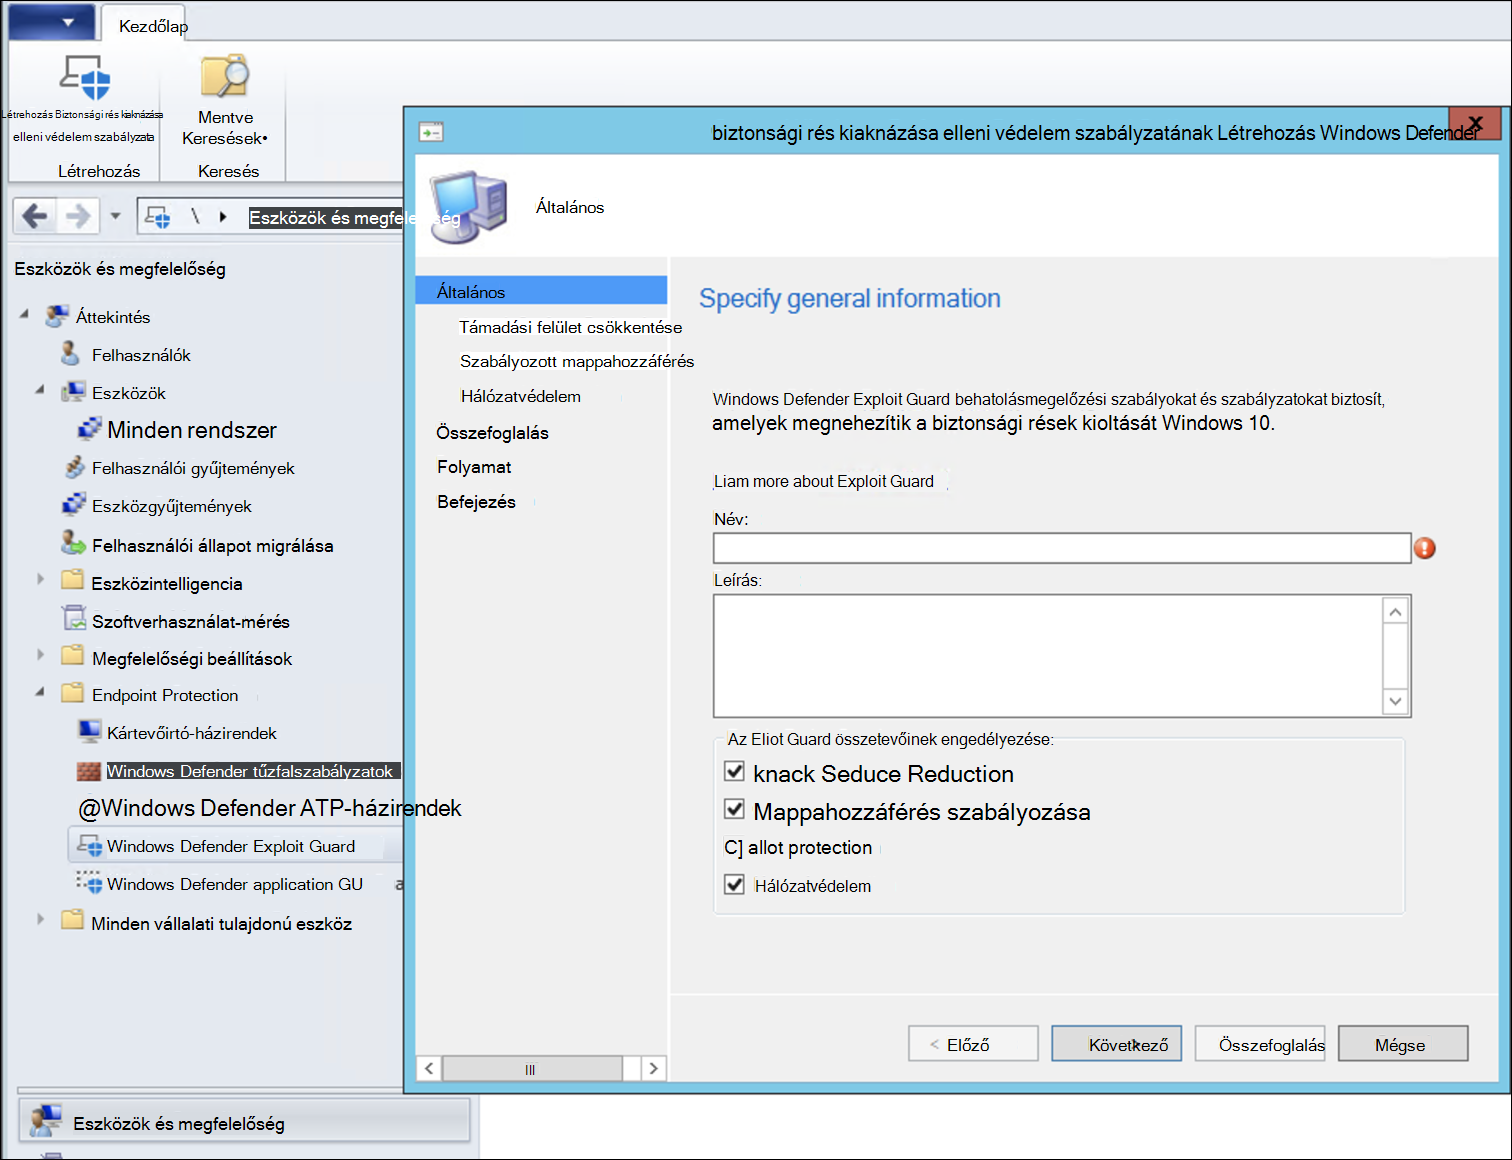Viewport: 1512px width, 1160px height.
Task: Collapse the Endpoint Protection node
Action: [x=40, y=692]
